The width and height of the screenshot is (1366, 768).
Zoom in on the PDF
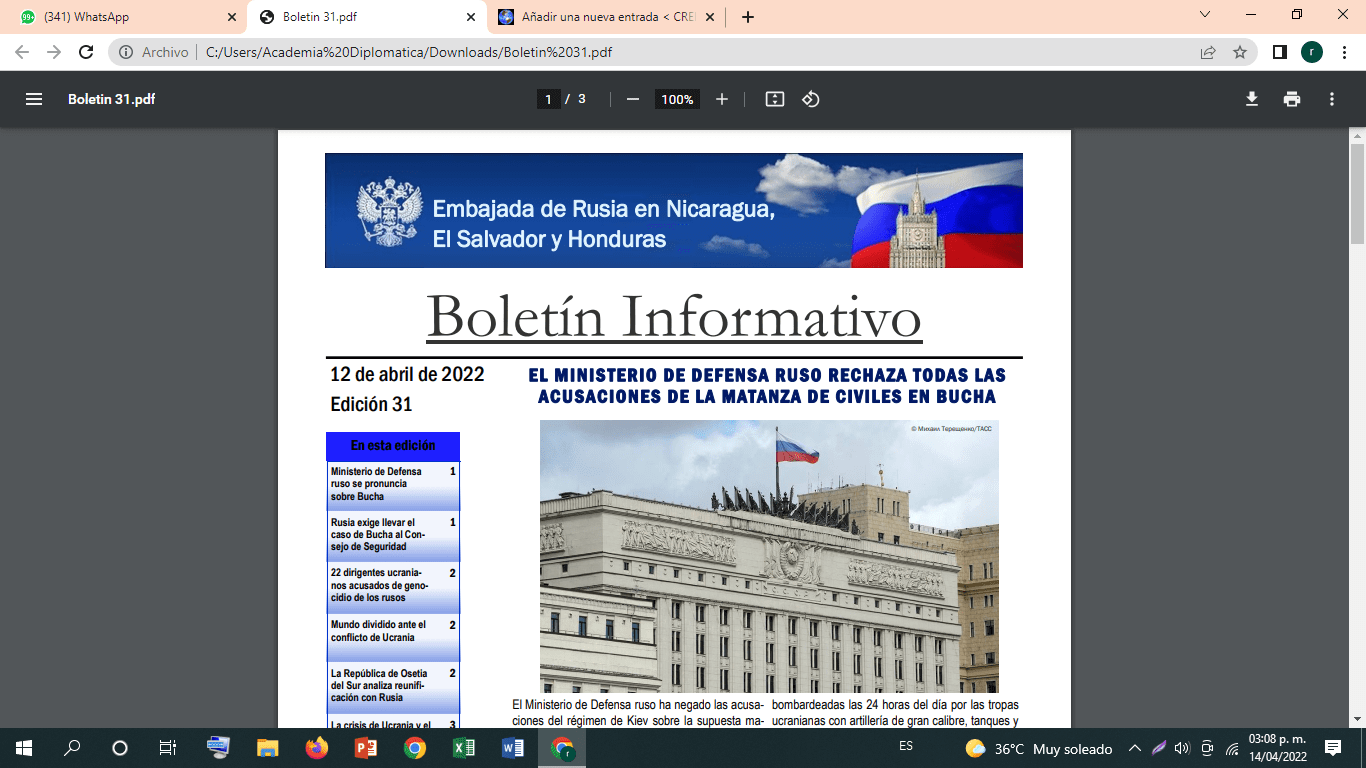coord(722,99)
